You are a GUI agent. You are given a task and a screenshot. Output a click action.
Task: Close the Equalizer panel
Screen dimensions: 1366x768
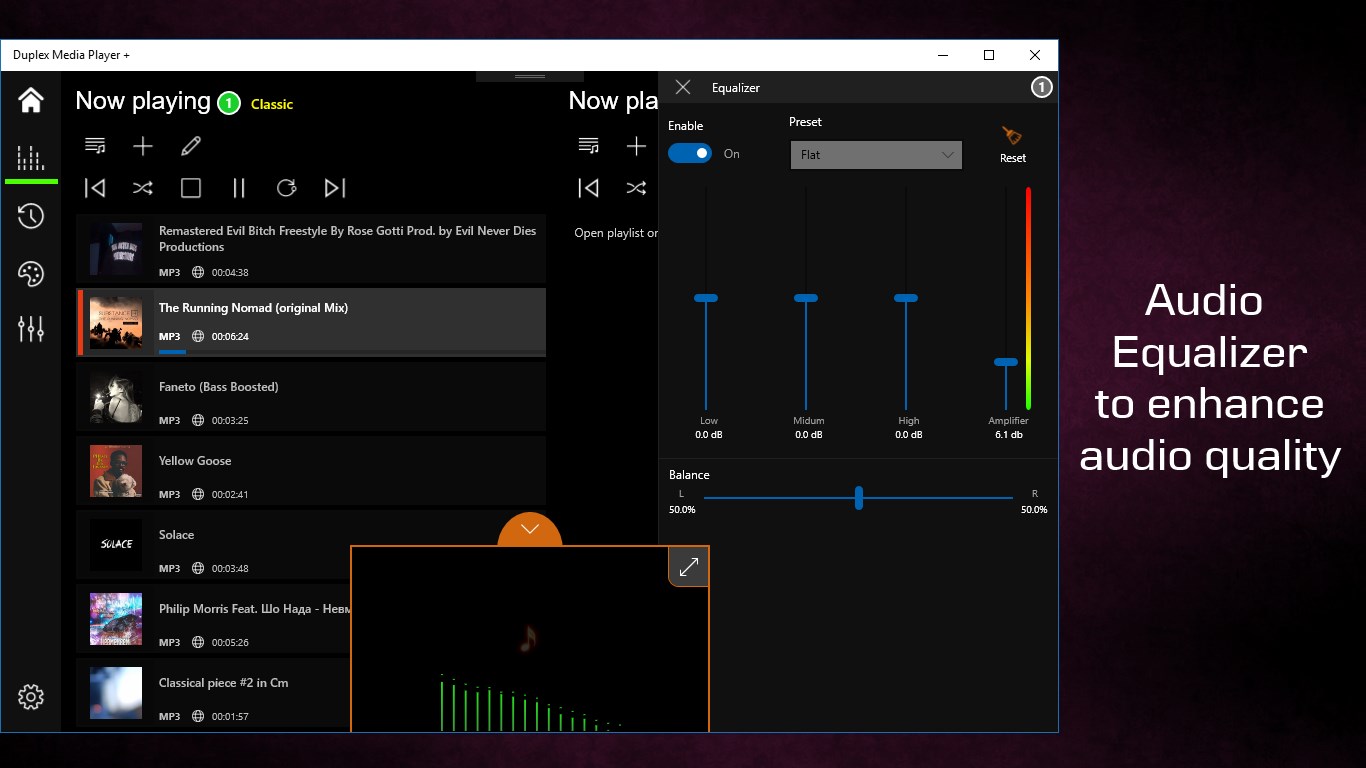click(683, 87)
